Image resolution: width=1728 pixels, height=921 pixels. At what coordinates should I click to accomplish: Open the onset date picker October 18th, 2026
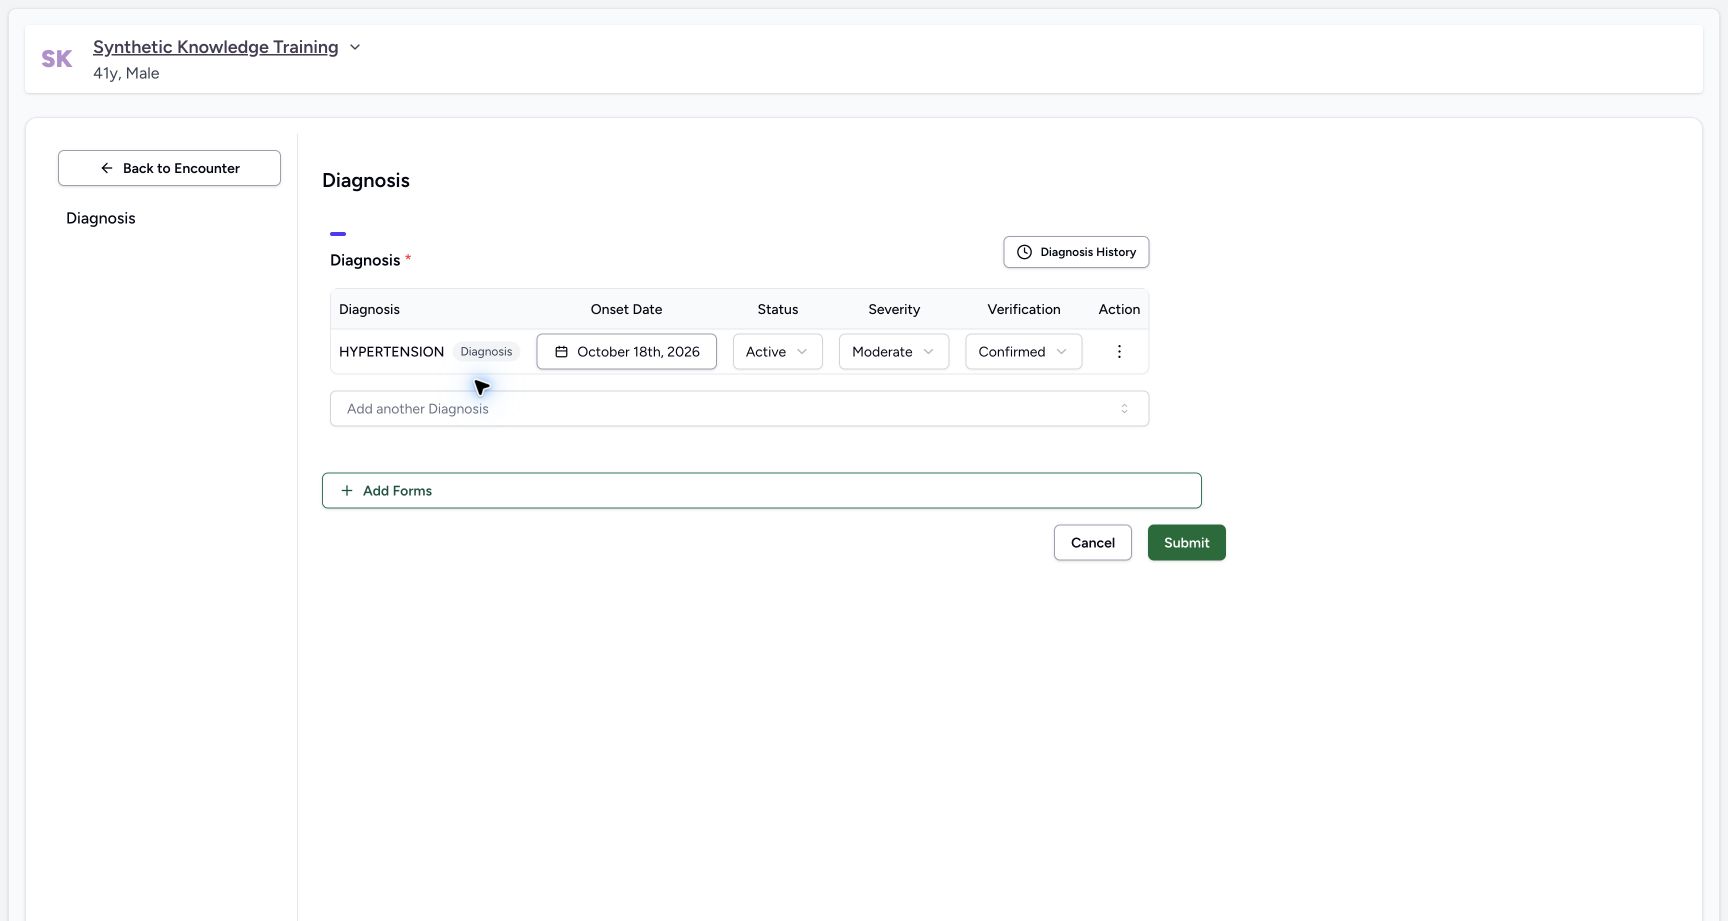pyautogui.click(x=626, y=352)
